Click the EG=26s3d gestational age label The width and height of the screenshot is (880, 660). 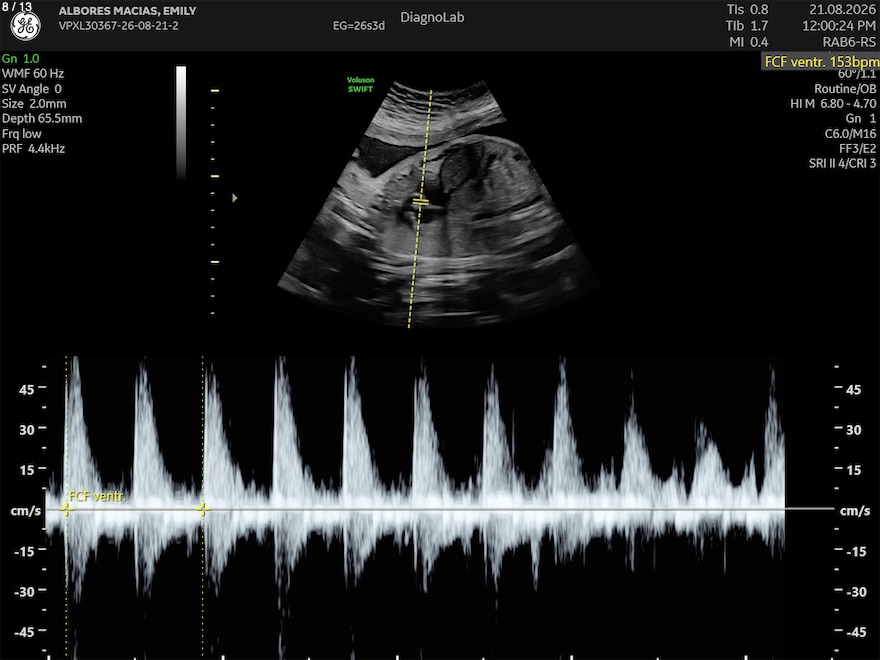click(359, 26)
